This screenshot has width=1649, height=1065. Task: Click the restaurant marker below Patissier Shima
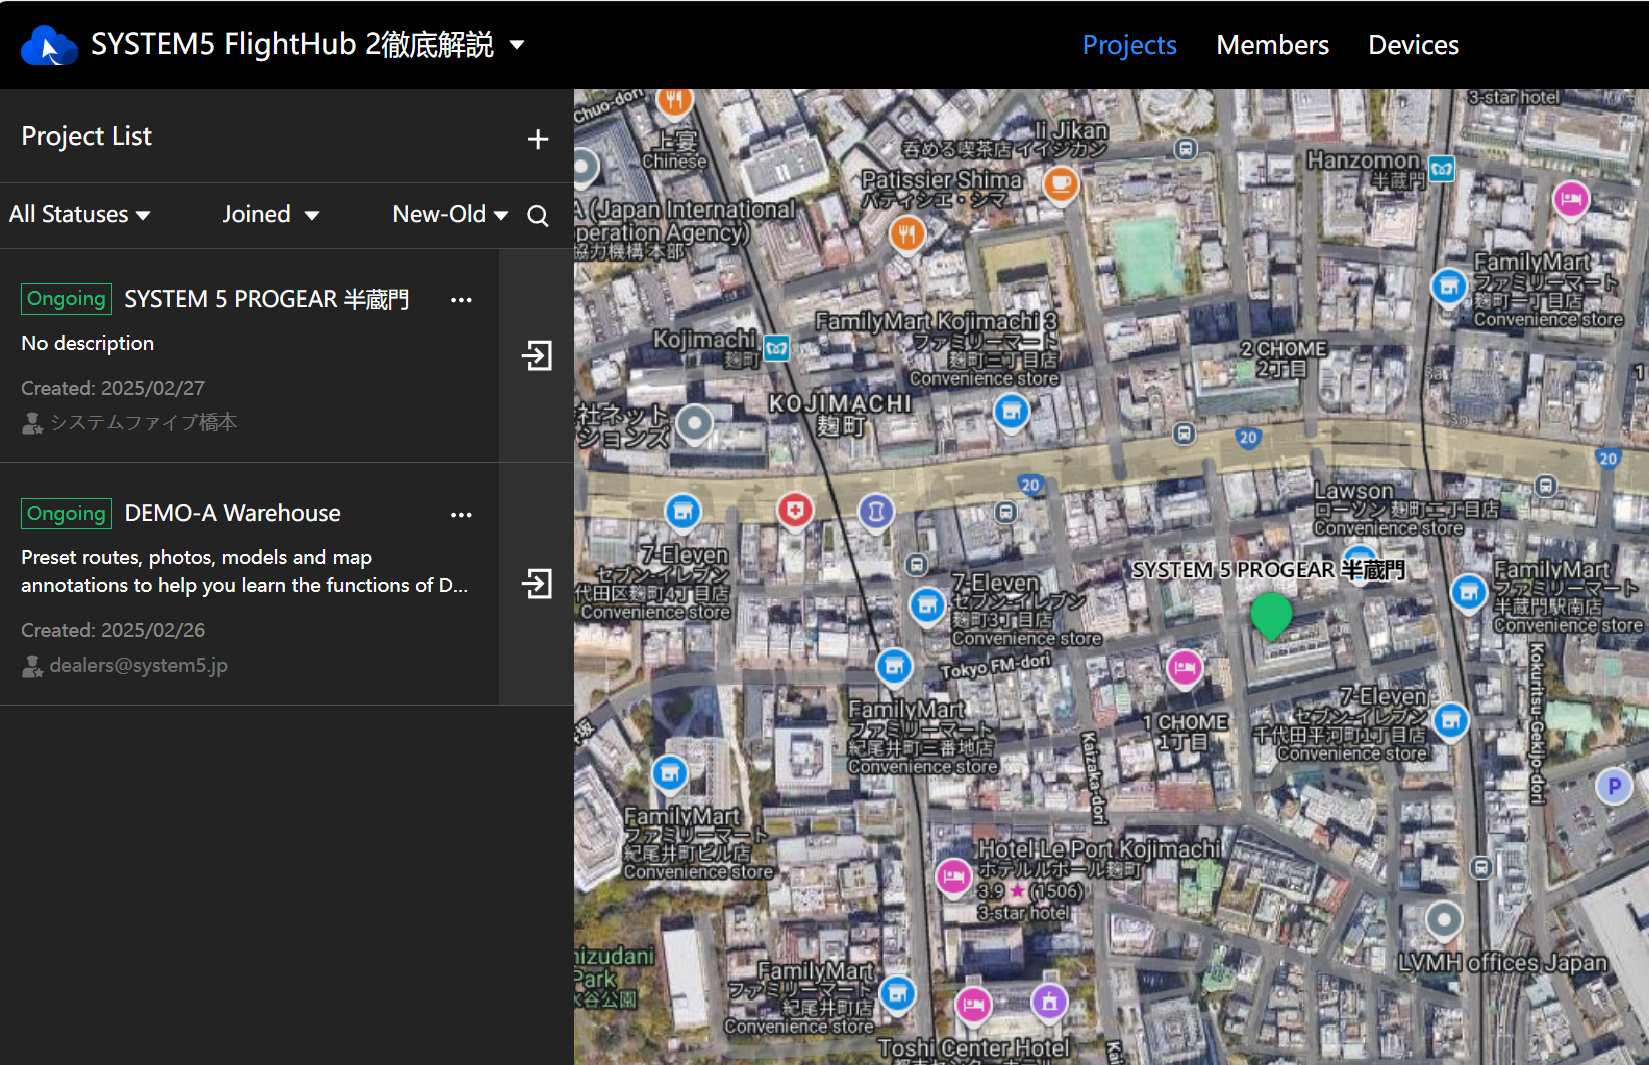coord(907,235)
